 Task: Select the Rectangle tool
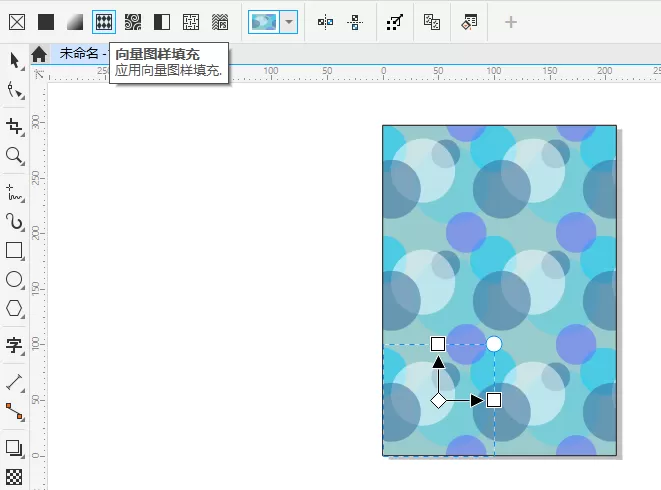tap(14, 250)
